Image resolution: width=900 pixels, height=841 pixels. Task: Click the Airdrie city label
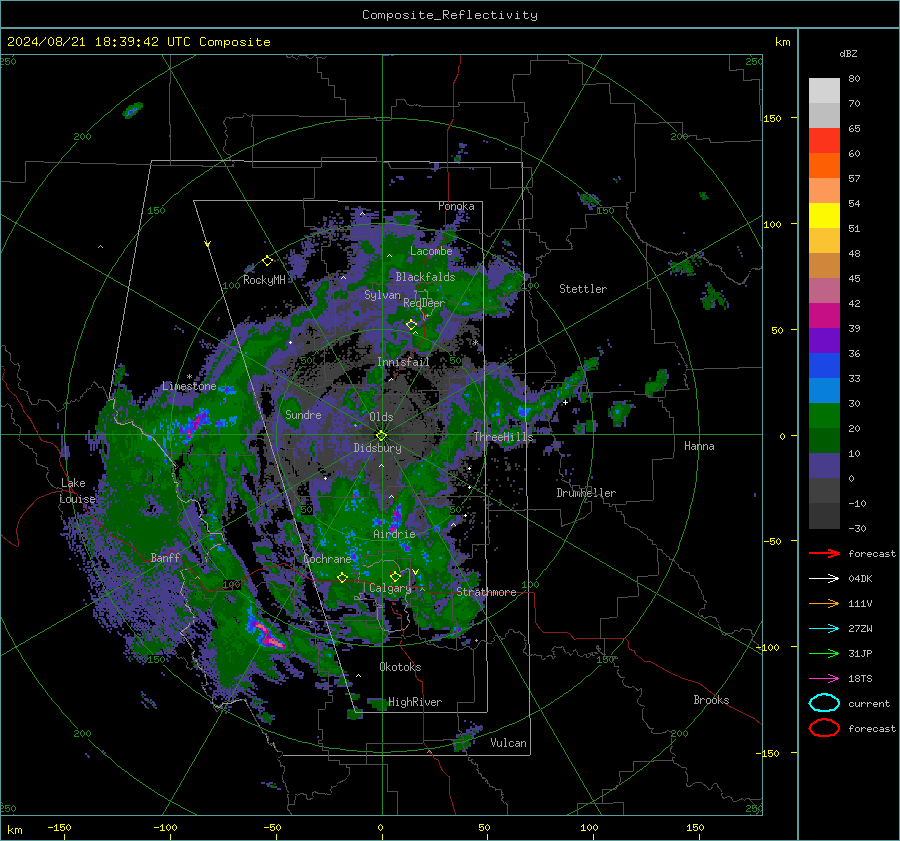(394, 534)
